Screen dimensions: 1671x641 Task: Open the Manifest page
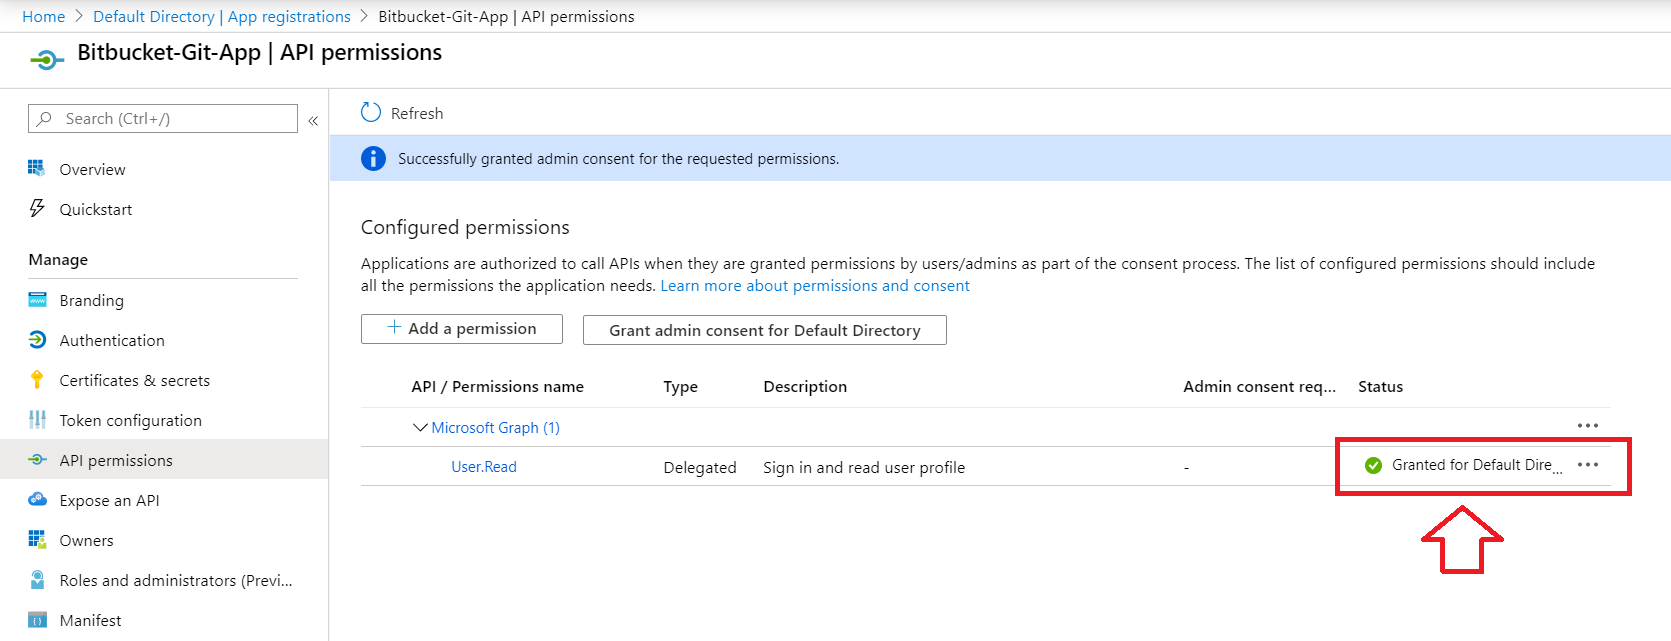(x=91, y=620)
